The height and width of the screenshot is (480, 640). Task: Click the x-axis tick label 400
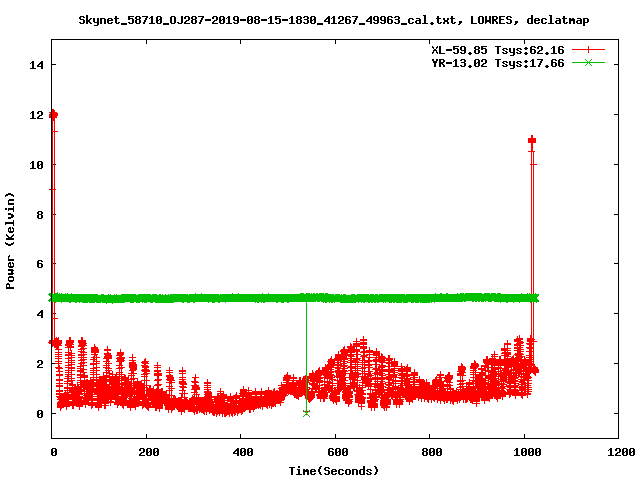pos(243,452)
